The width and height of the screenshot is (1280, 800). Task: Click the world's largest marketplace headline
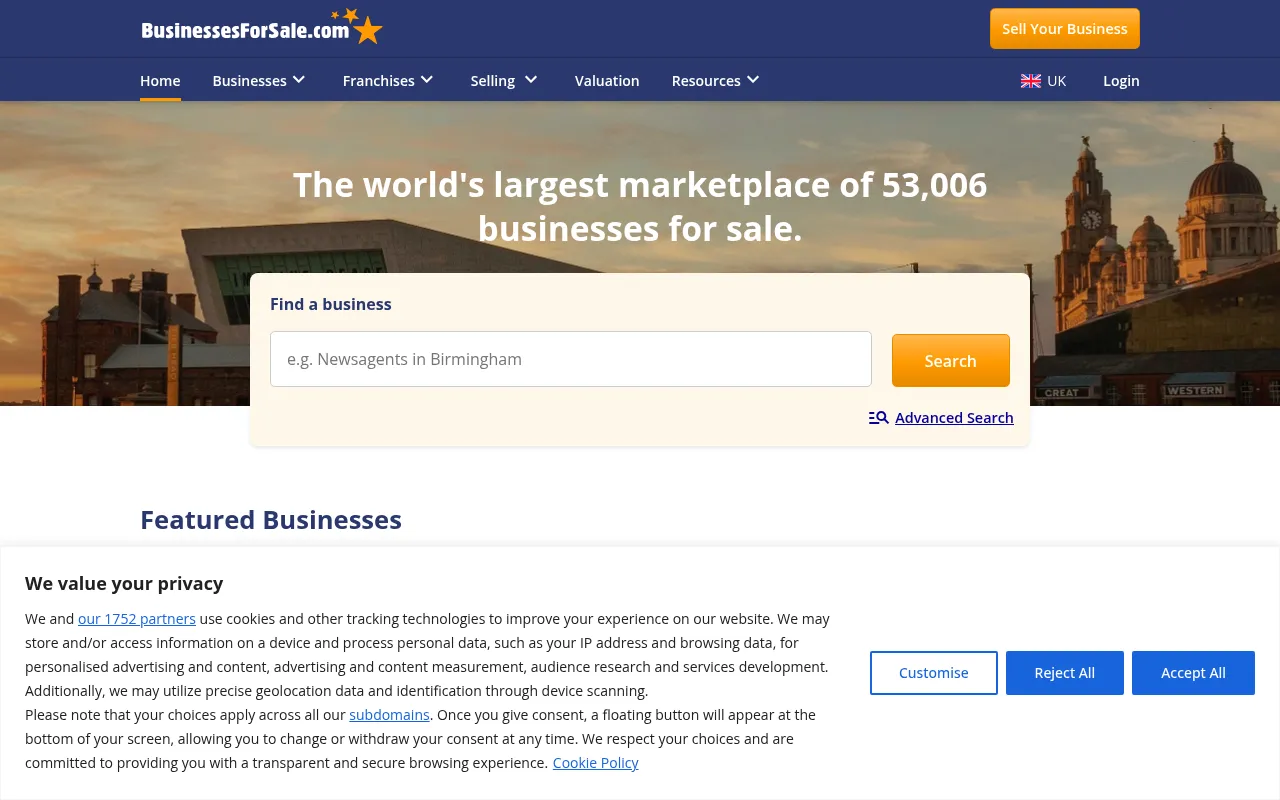(640, 206)
